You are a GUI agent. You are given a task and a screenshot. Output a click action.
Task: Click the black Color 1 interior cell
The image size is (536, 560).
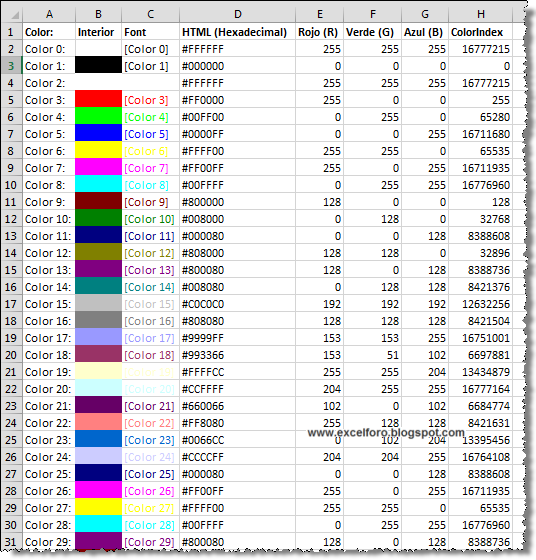98,66
